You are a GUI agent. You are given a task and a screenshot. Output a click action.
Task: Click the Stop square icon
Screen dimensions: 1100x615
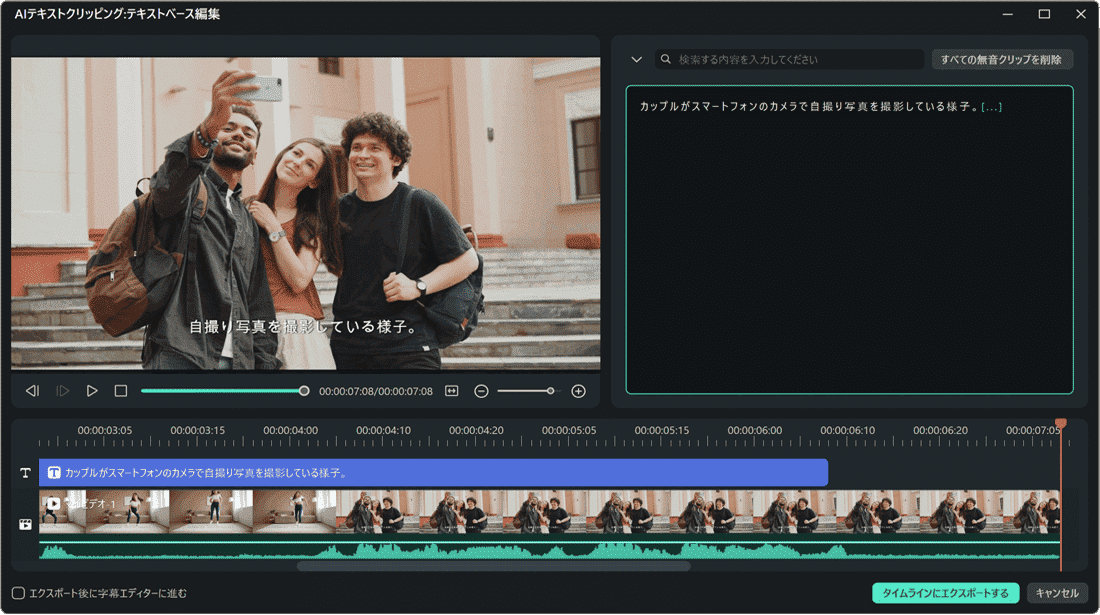click(x=121, y=391)
